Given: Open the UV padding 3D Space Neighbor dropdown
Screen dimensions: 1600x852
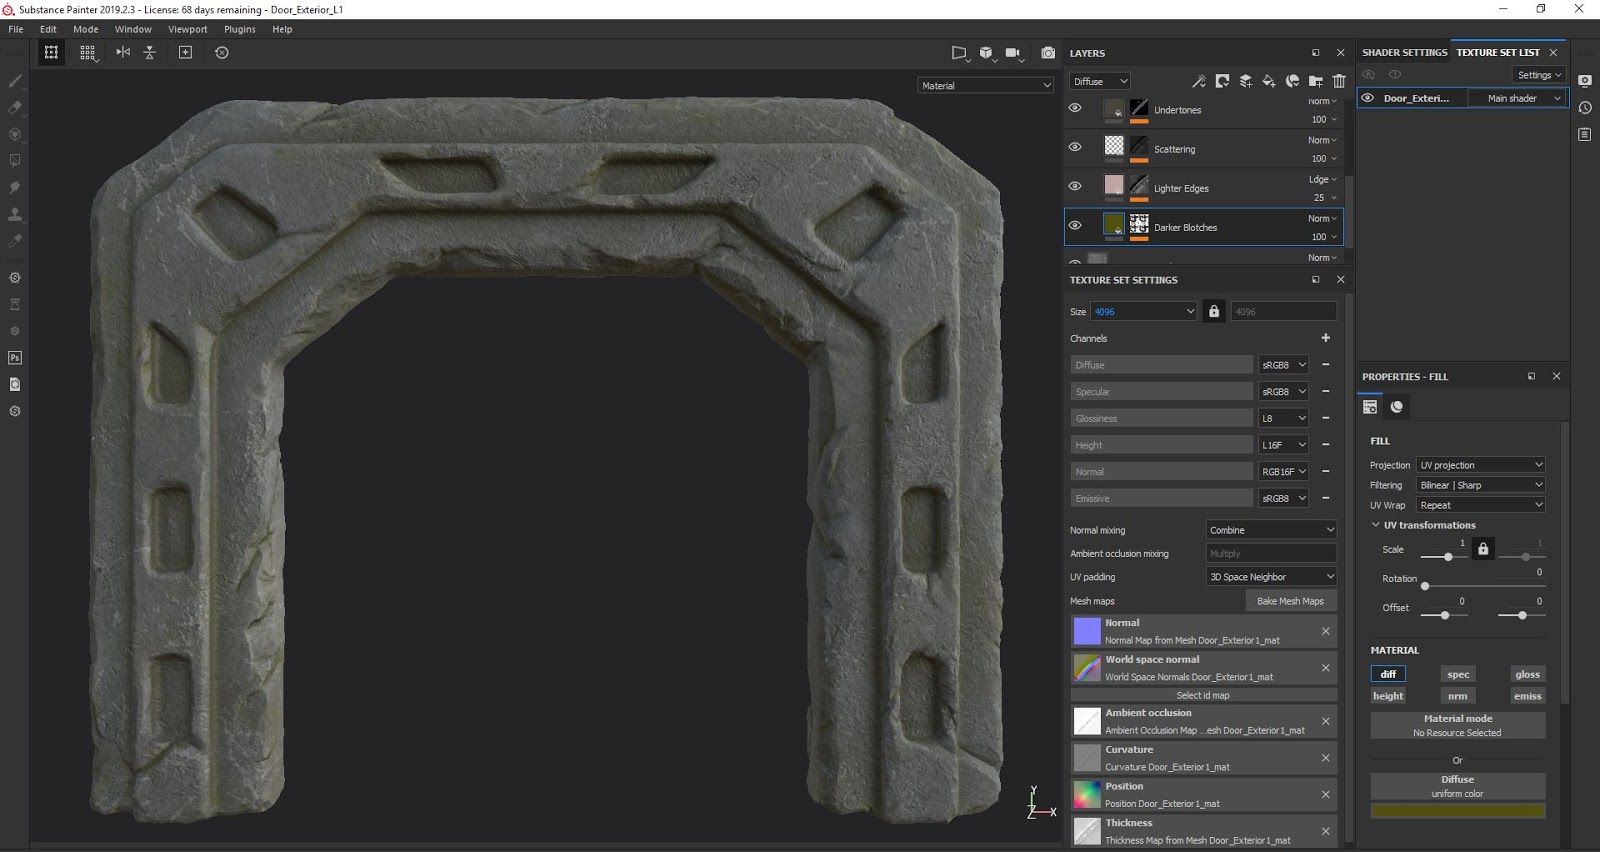Looking at the screenshot, I should pos(1271,577).
